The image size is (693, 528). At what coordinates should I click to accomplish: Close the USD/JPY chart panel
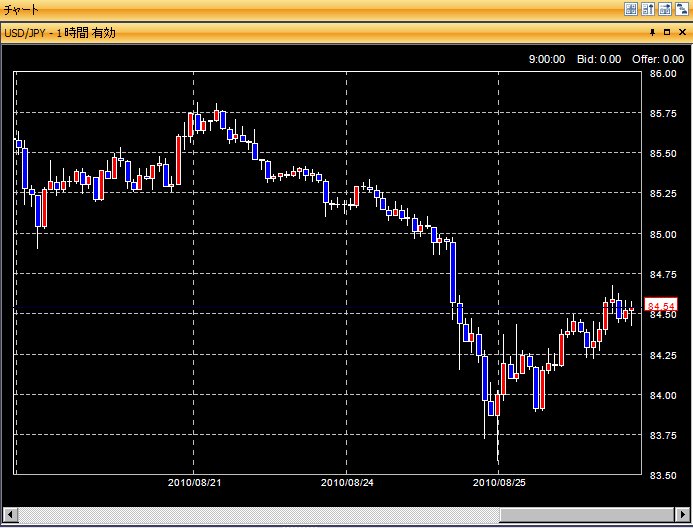(682, 33)
